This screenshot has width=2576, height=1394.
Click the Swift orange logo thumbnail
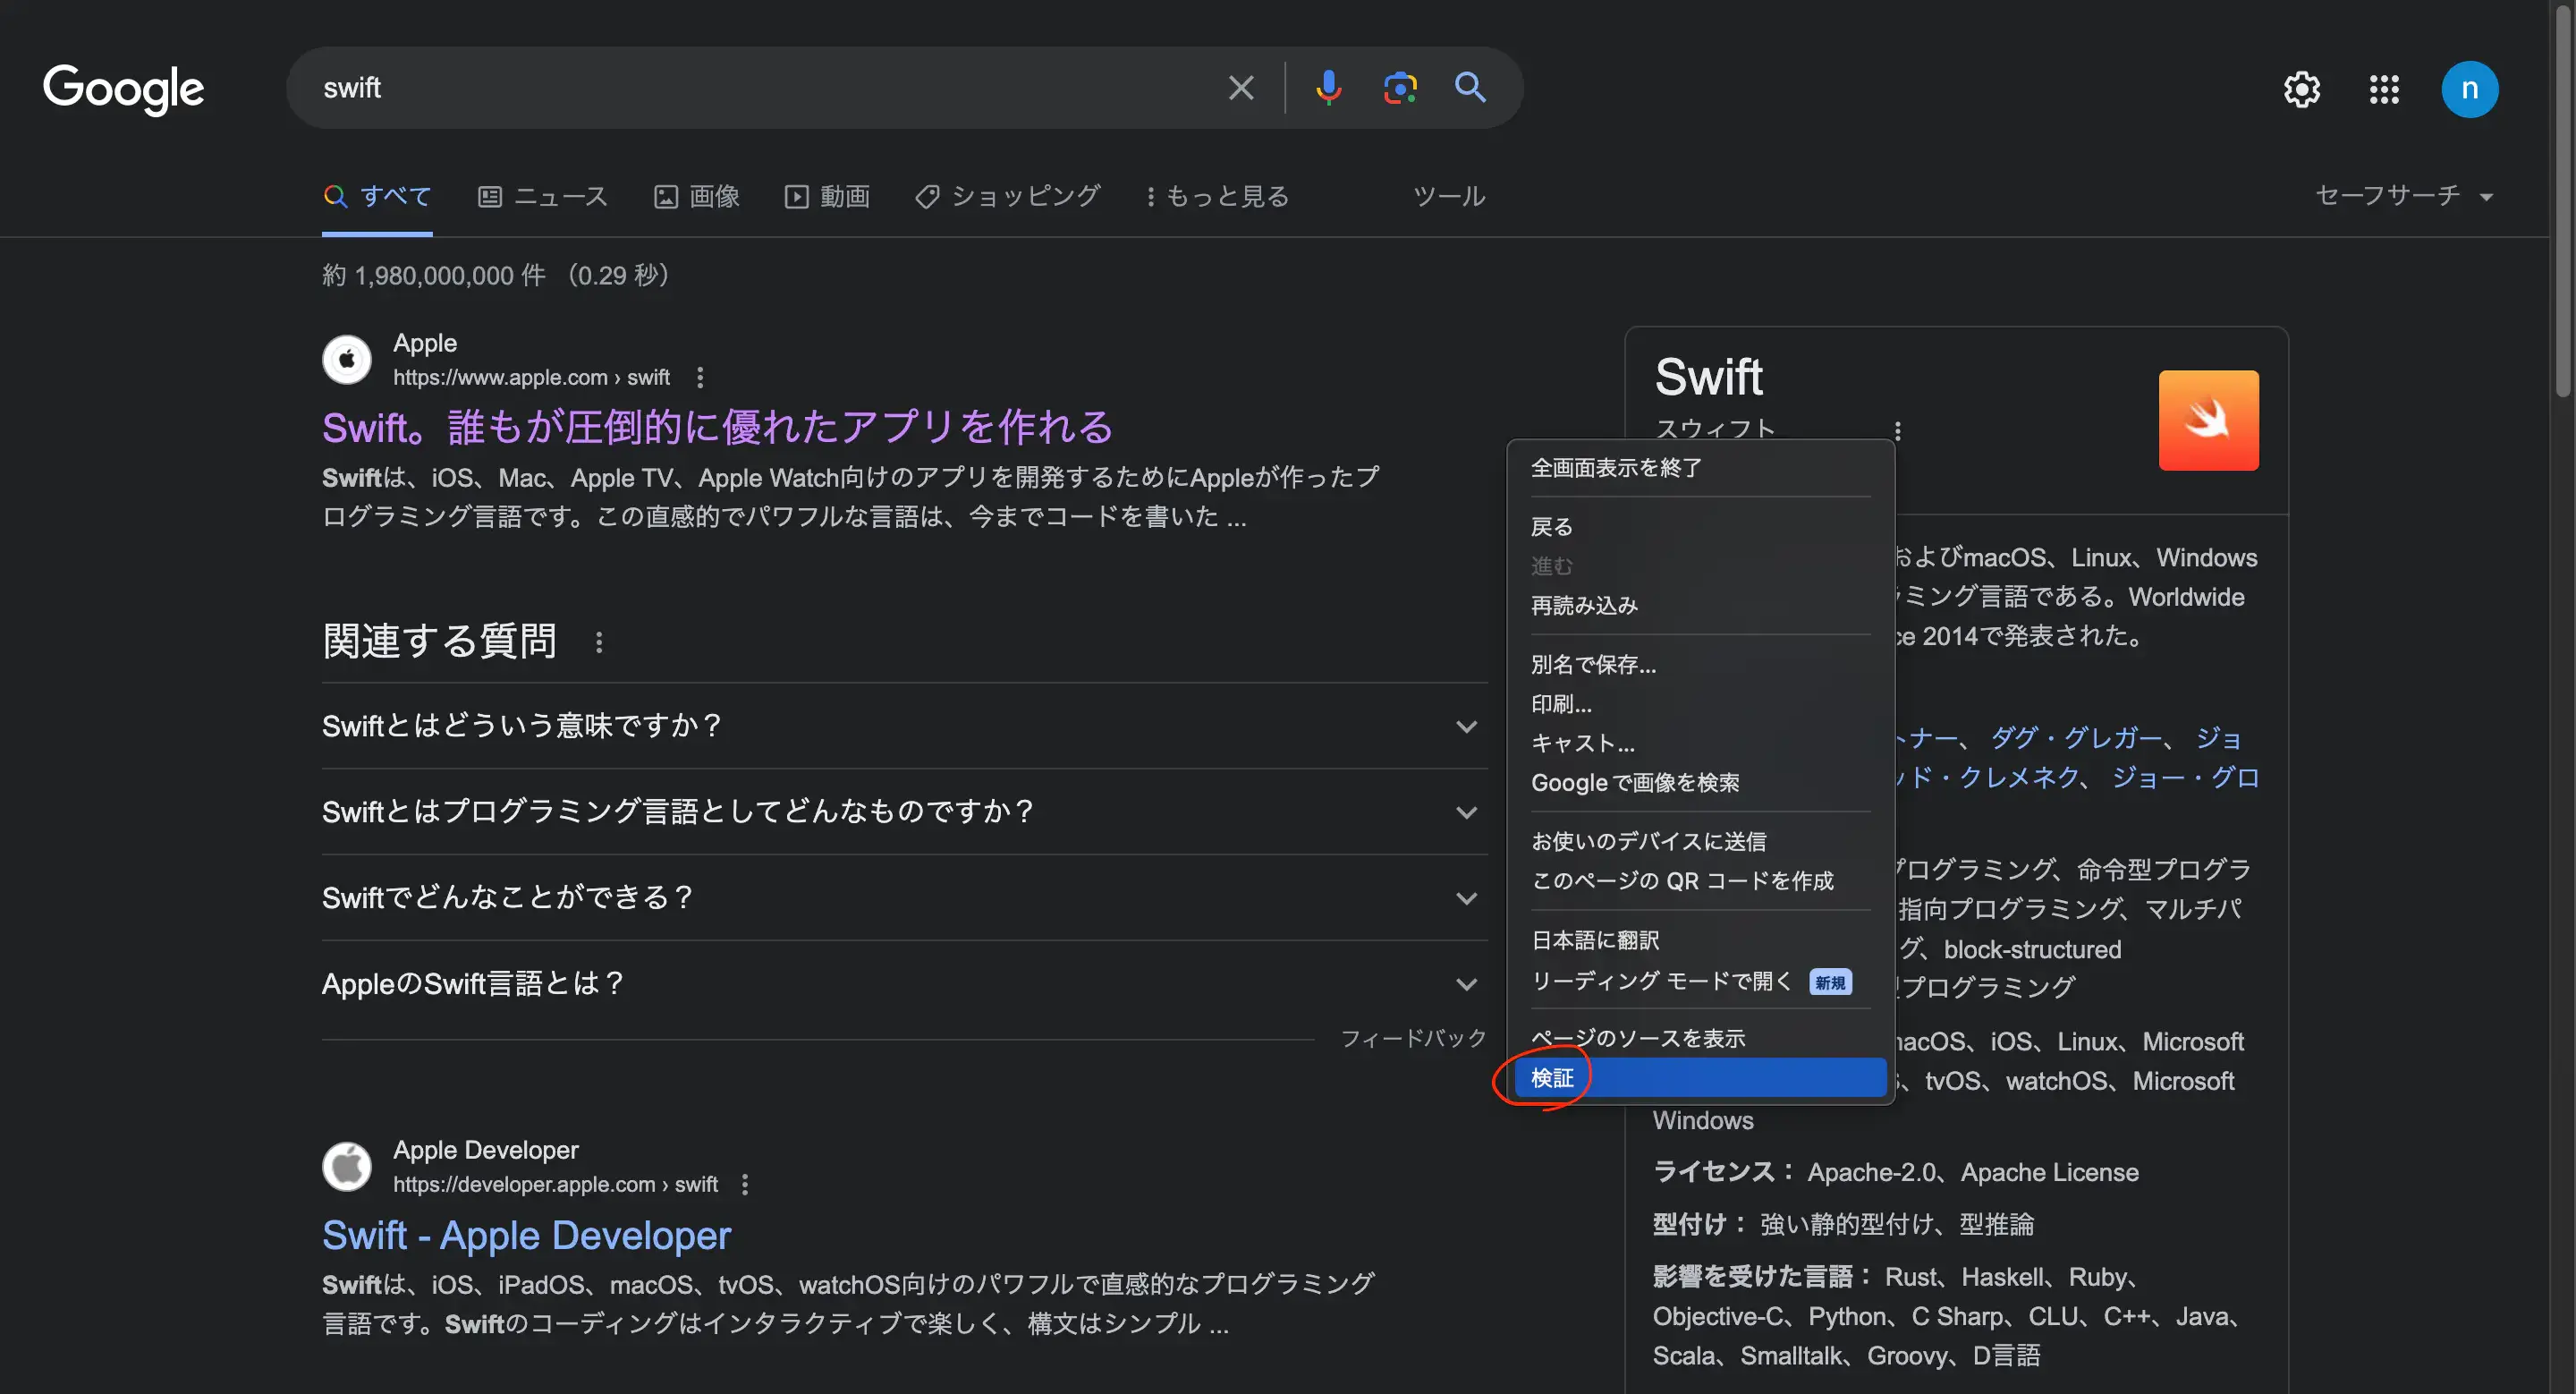tap(2208, 420)
